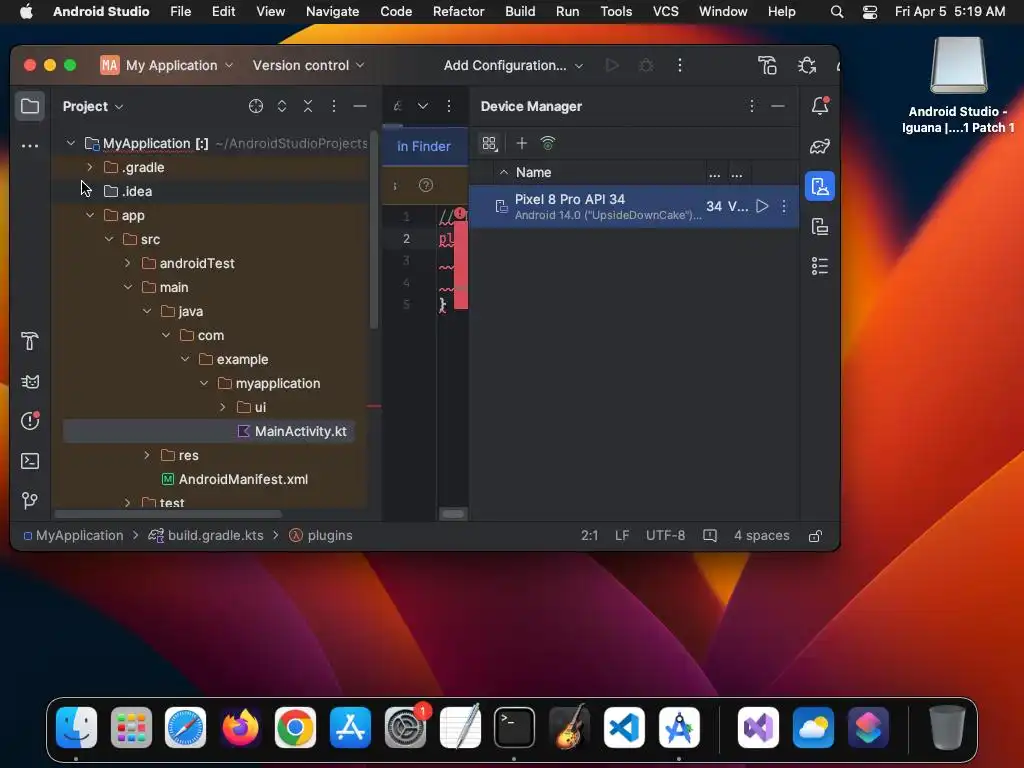Viewport: 1024px width, 768px height.
Task: Click UTF-8 encoding in status bar
Action: tap(665, 536)
